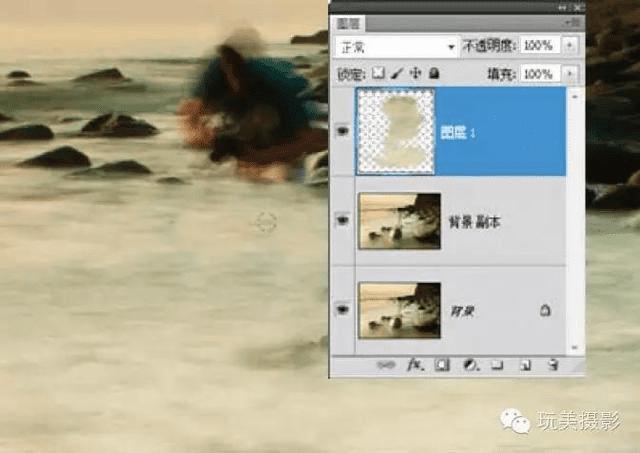
Task: Click the lock all padlock icon
Action: [x=434, y=73]
